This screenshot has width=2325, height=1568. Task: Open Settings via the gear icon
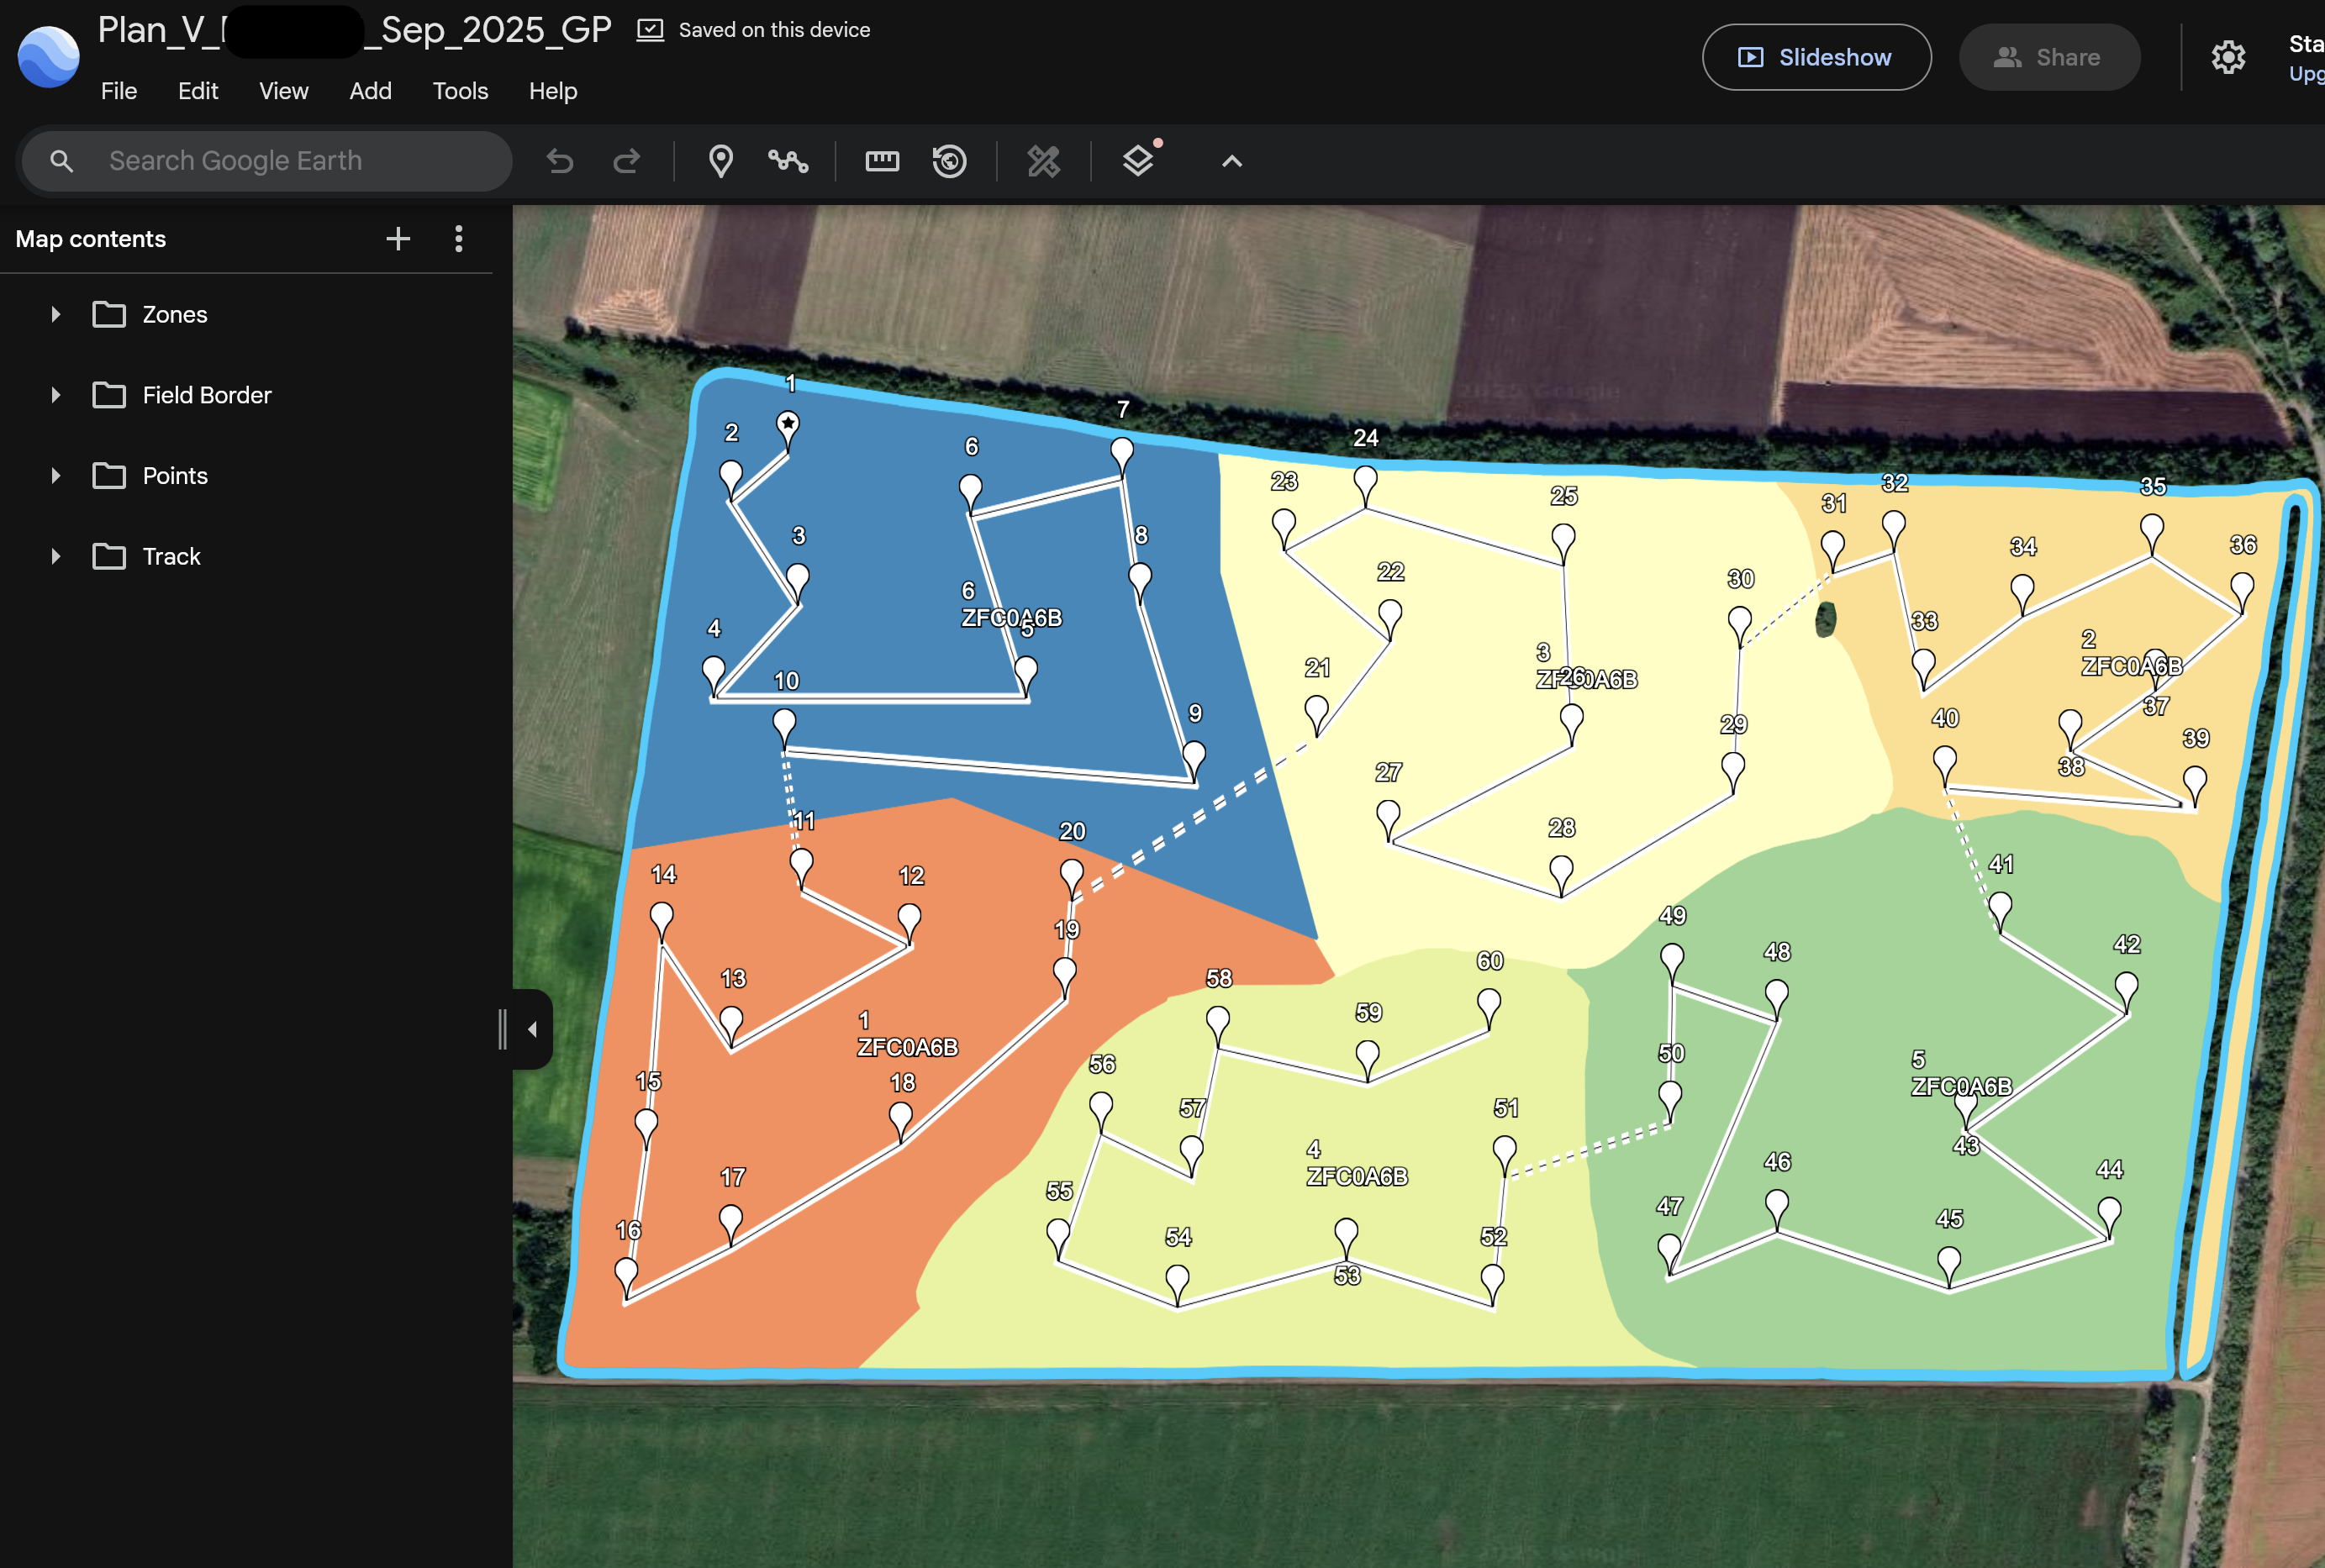click(2228, 57)
